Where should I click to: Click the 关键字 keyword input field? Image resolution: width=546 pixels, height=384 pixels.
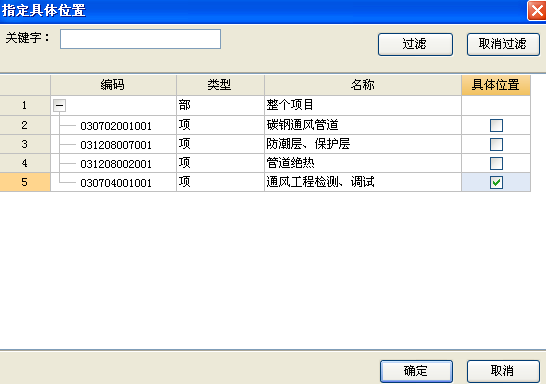point(140,39)
